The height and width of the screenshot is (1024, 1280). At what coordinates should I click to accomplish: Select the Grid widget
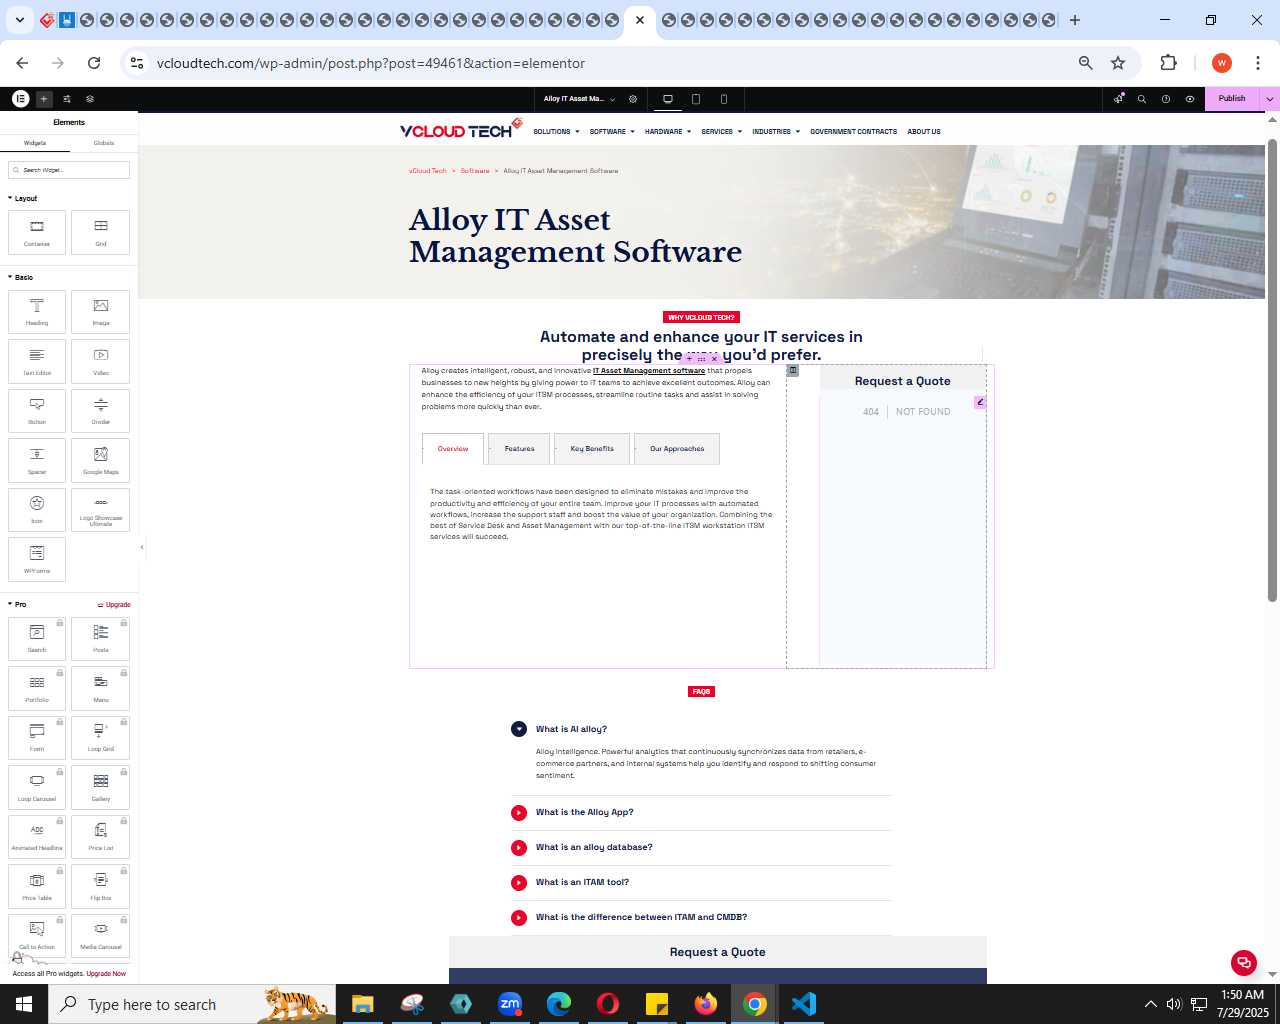pos(101,232)
